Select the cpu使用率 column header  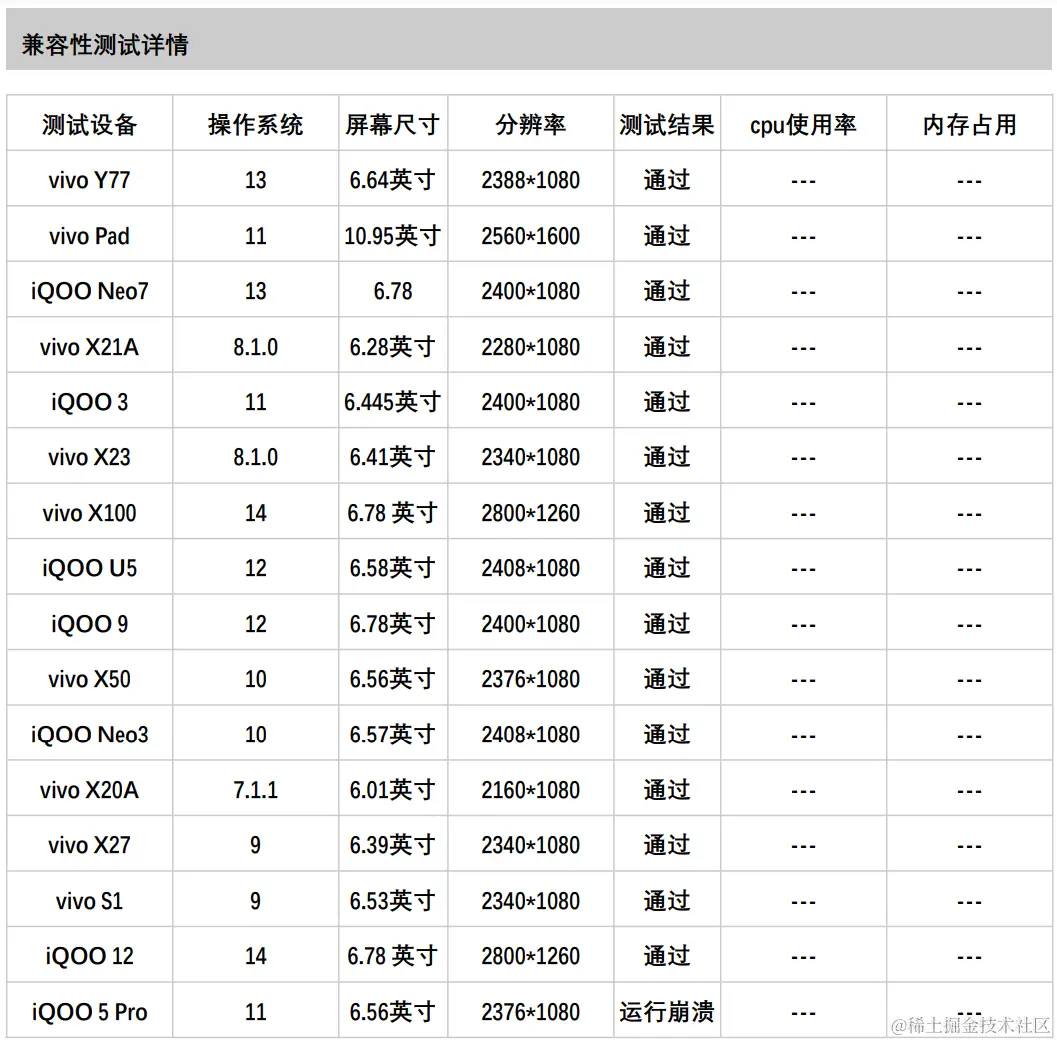coord(804,125)
